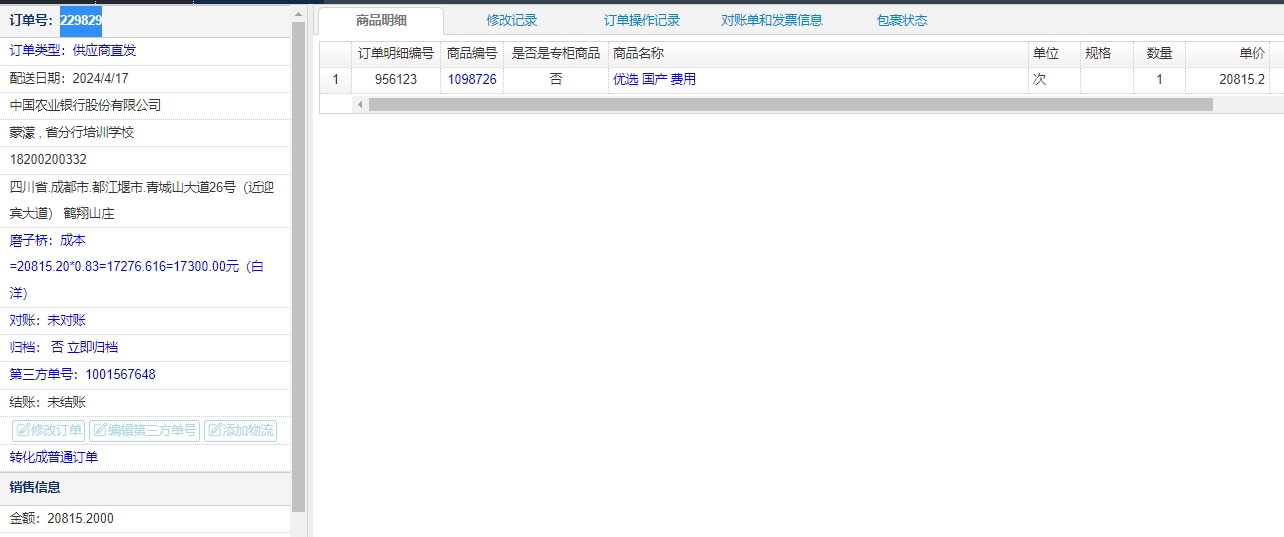Click the left arrow of the horizontal scrollbar

[360, 104]
